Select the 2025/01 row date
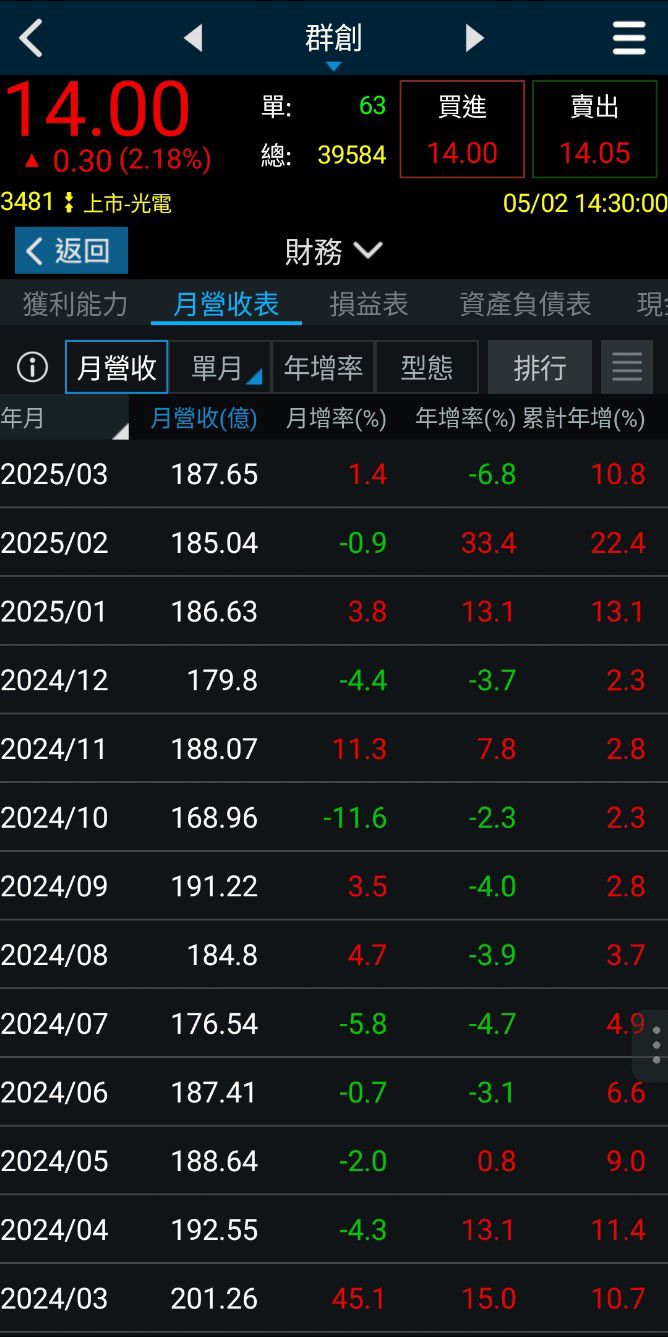668x1337 pixels. click(54, 611)
